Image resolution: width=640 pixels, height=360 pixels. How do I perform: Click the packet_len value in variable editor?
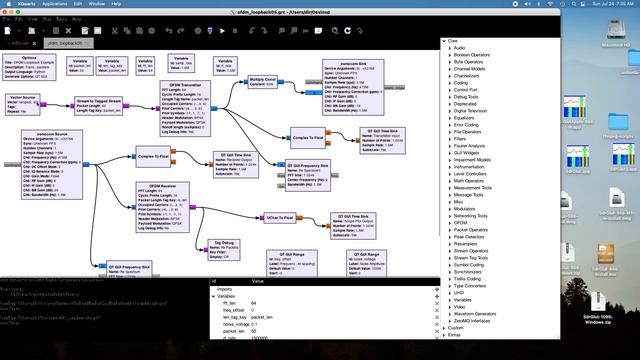[x=253, y=331]
